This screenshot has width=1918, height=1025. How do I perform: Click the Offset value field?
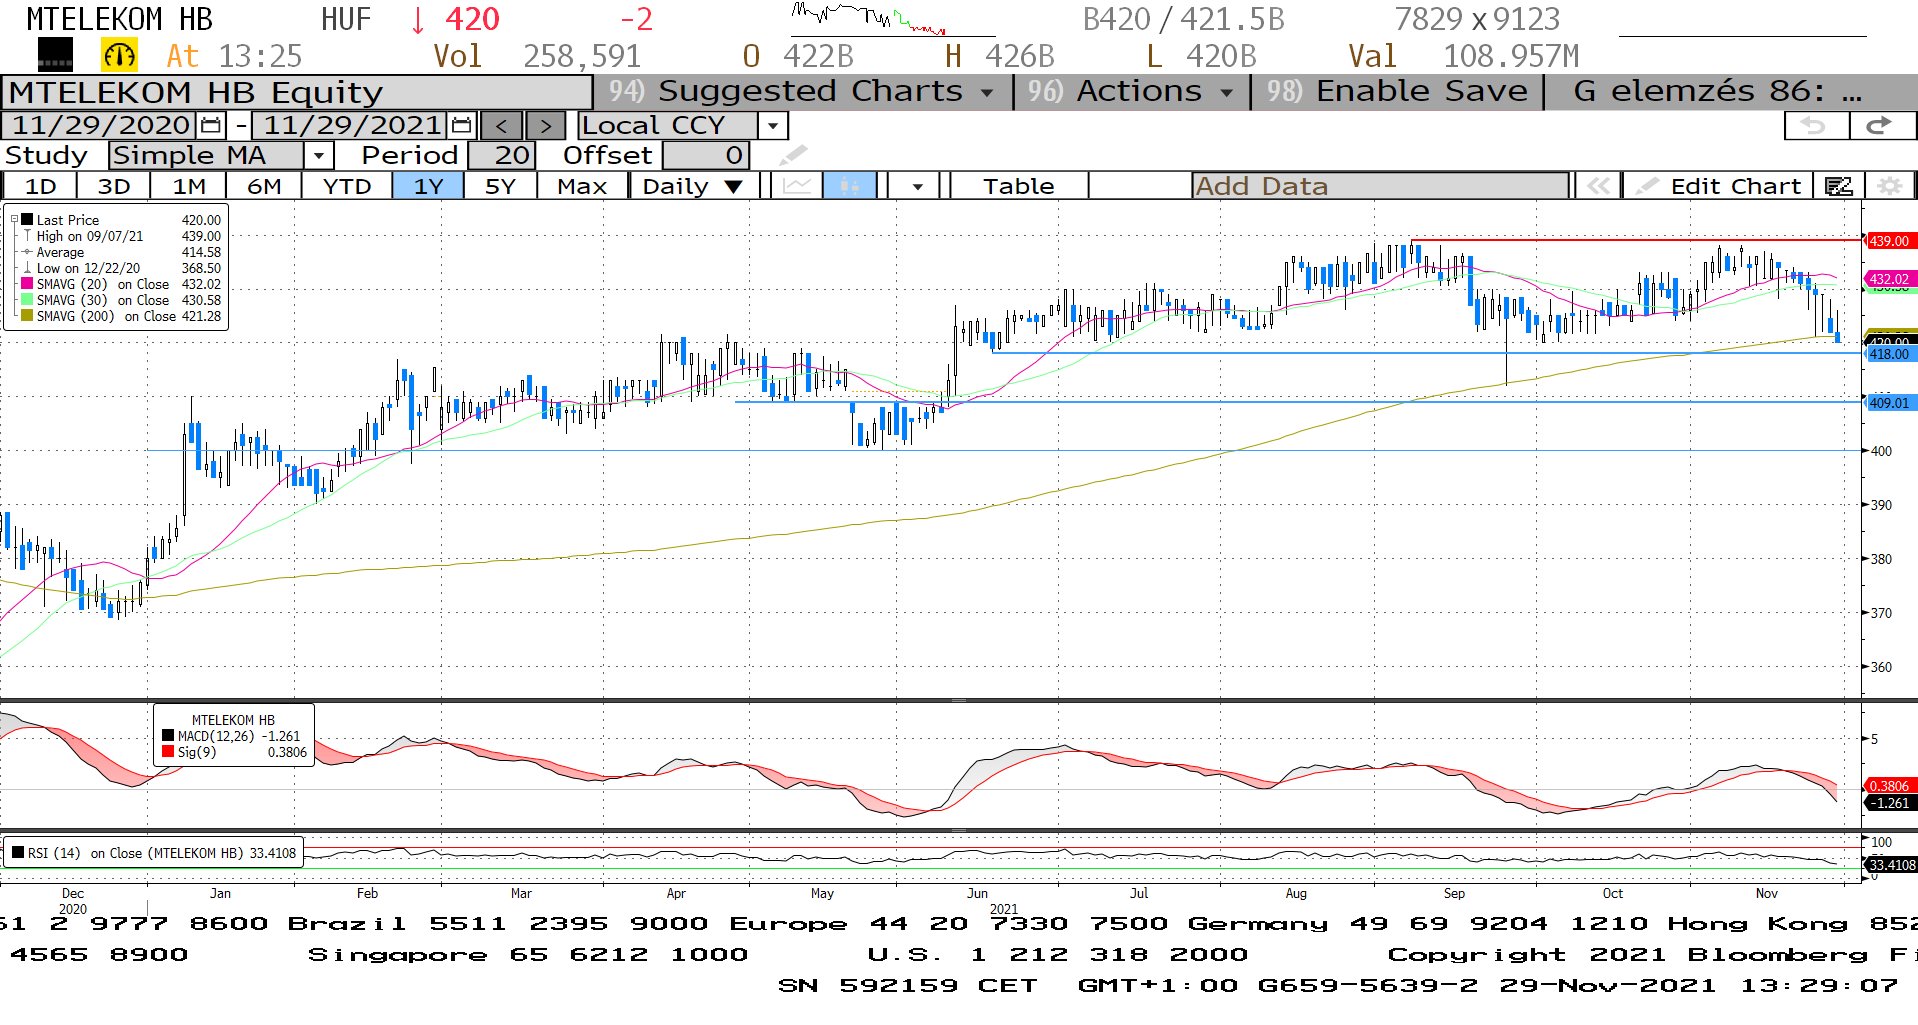click(x=705, y=156)
